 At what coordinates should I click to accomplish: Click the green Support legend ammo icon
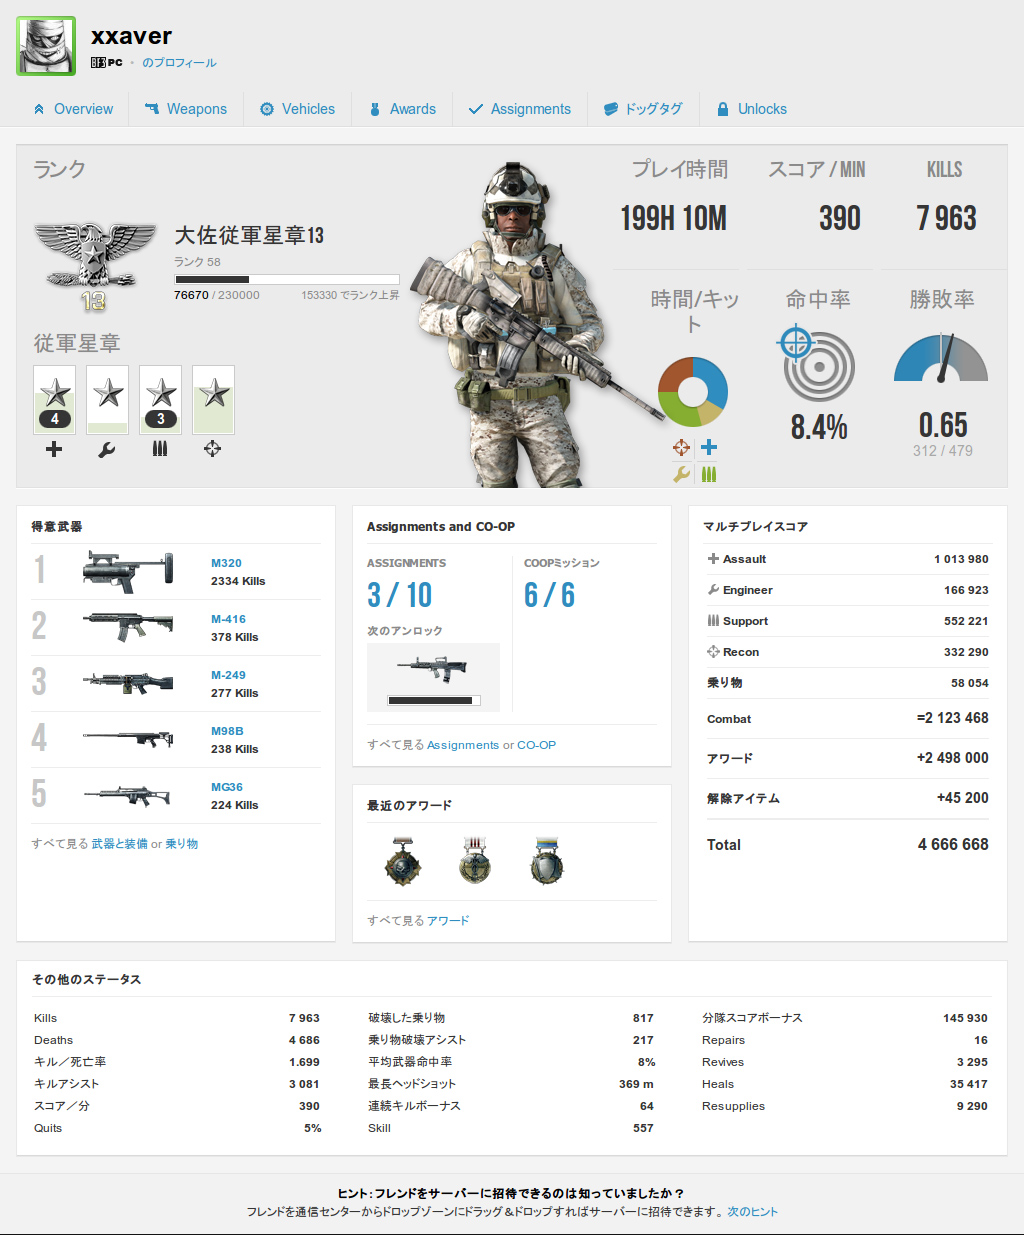coord(709,474)
